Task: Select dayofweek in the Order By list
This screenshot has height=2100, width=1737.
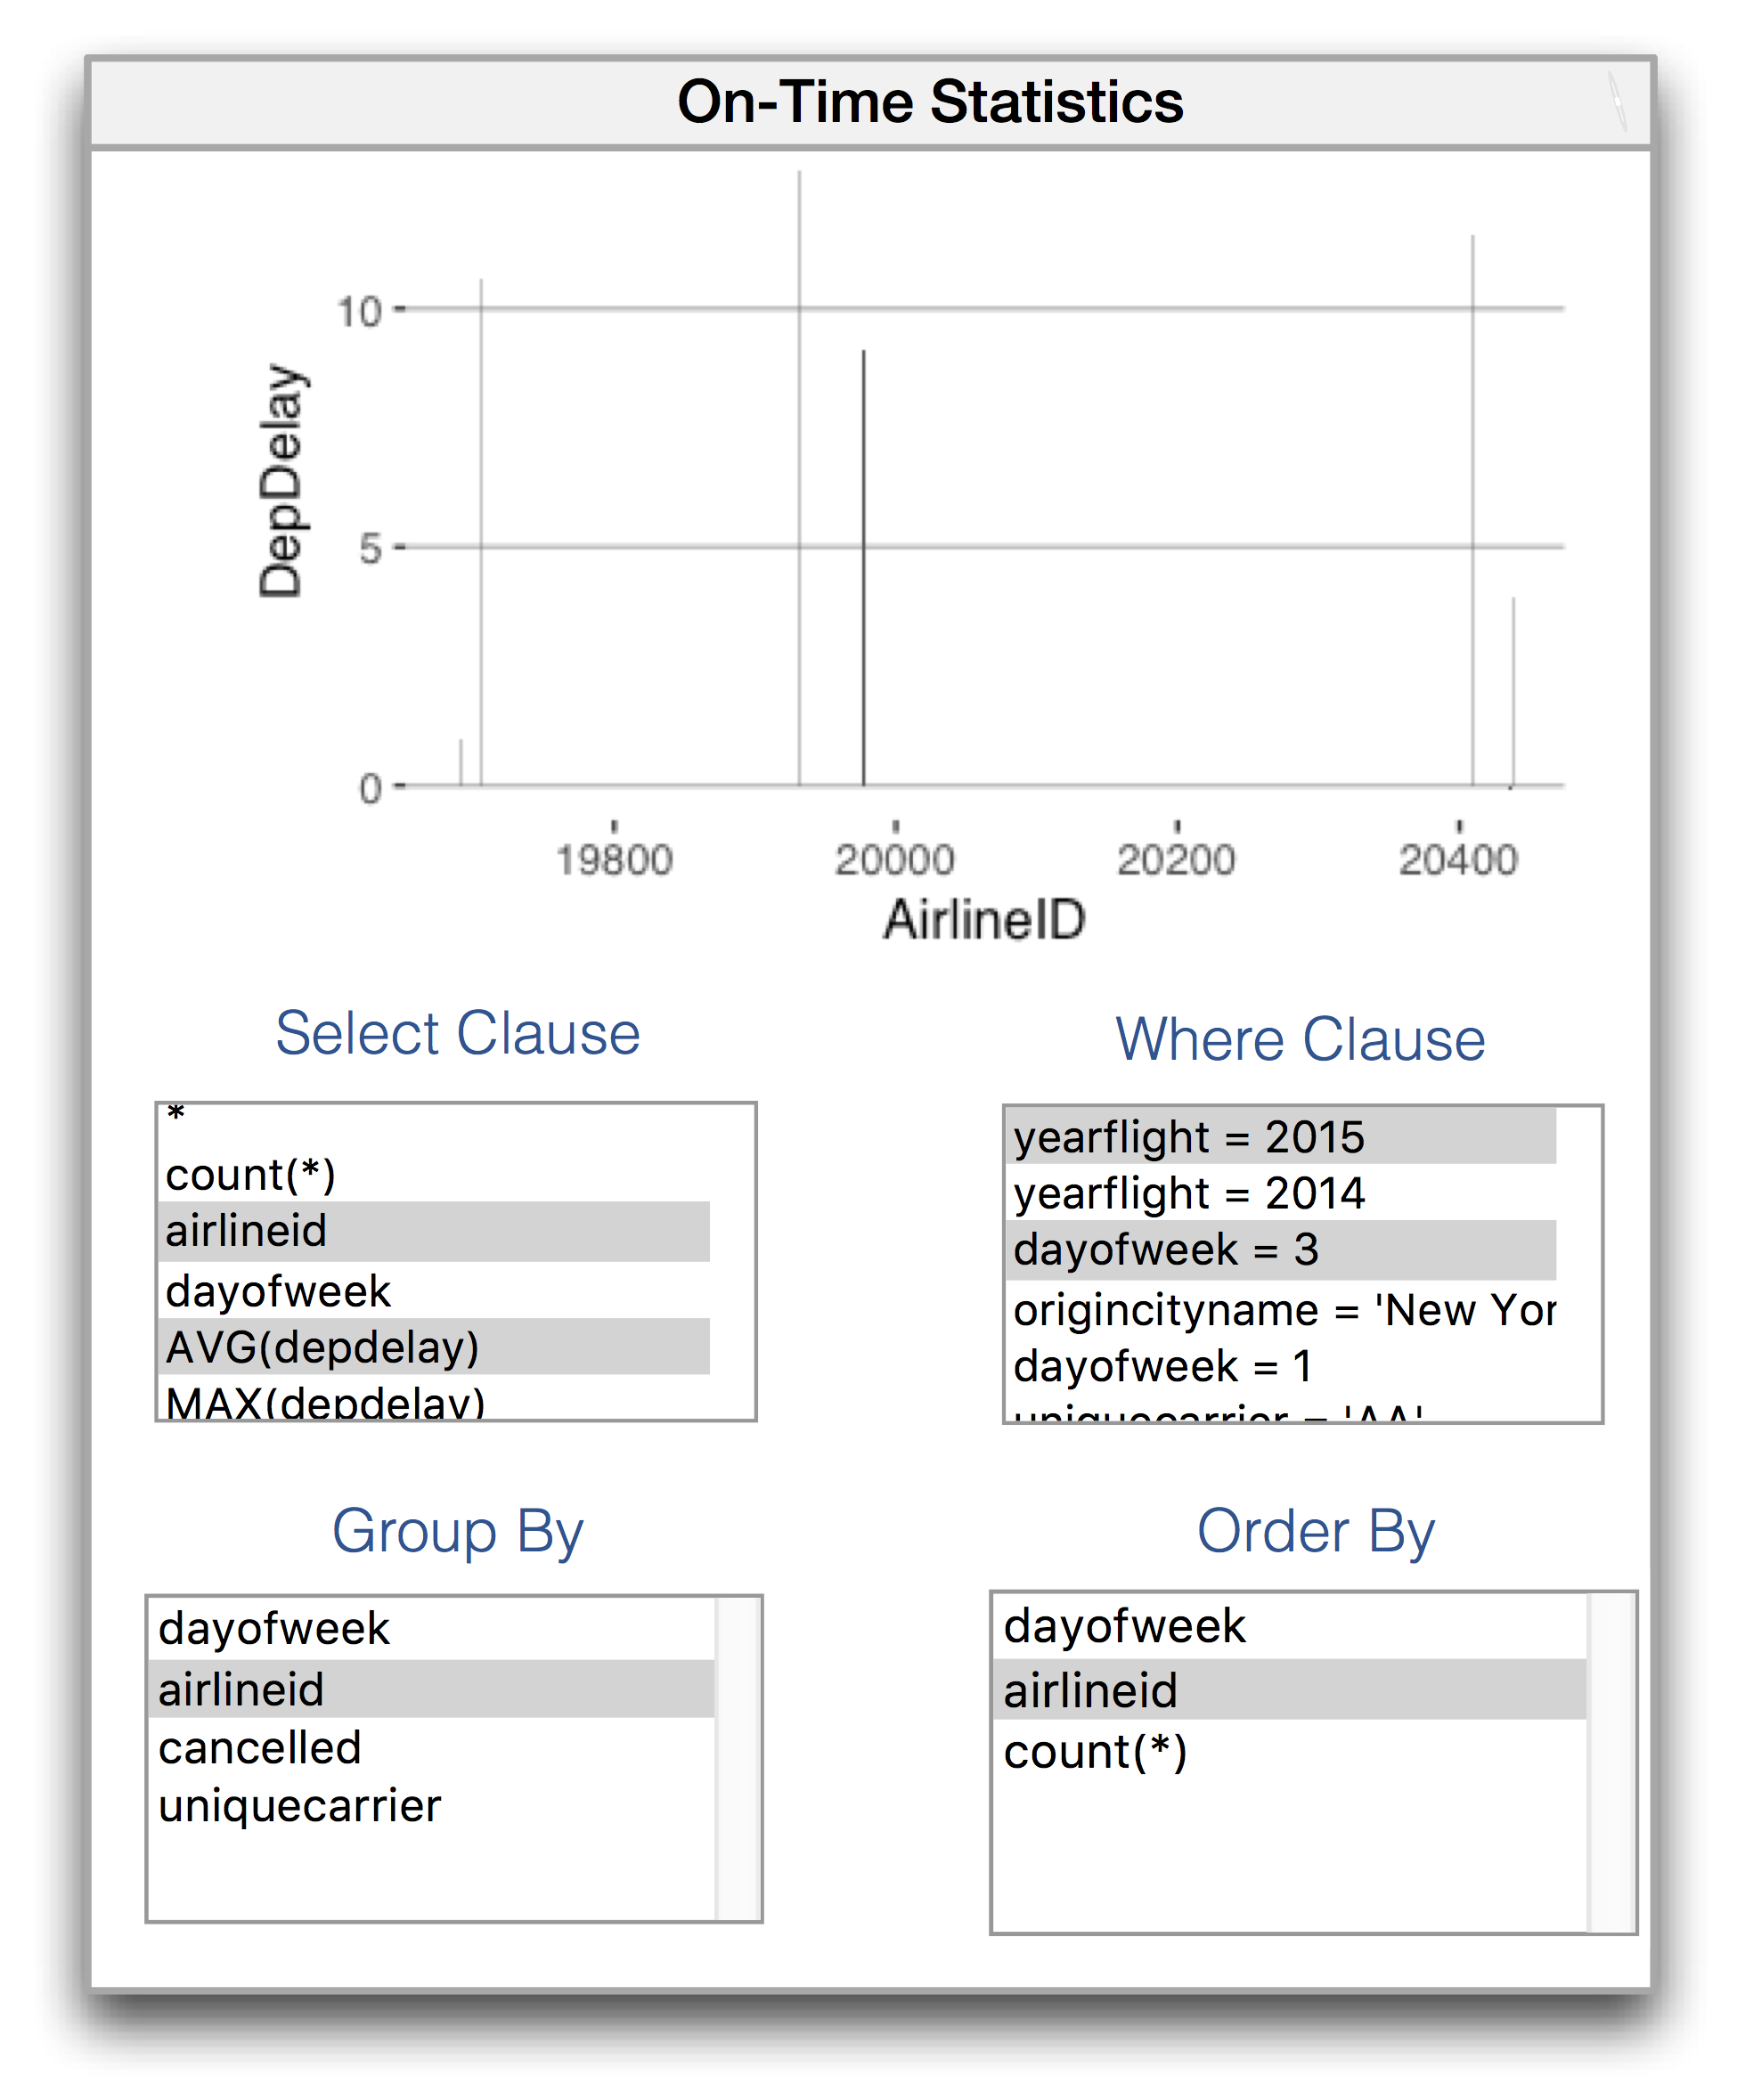Action: coord(1124,1626)
